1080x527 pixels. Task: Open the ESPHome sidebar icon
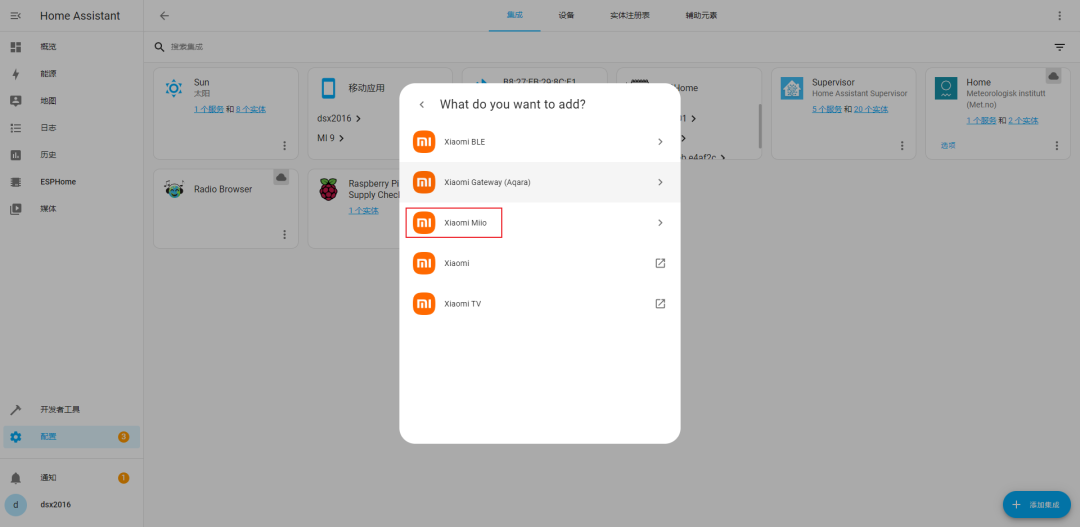tap(16, 182)
